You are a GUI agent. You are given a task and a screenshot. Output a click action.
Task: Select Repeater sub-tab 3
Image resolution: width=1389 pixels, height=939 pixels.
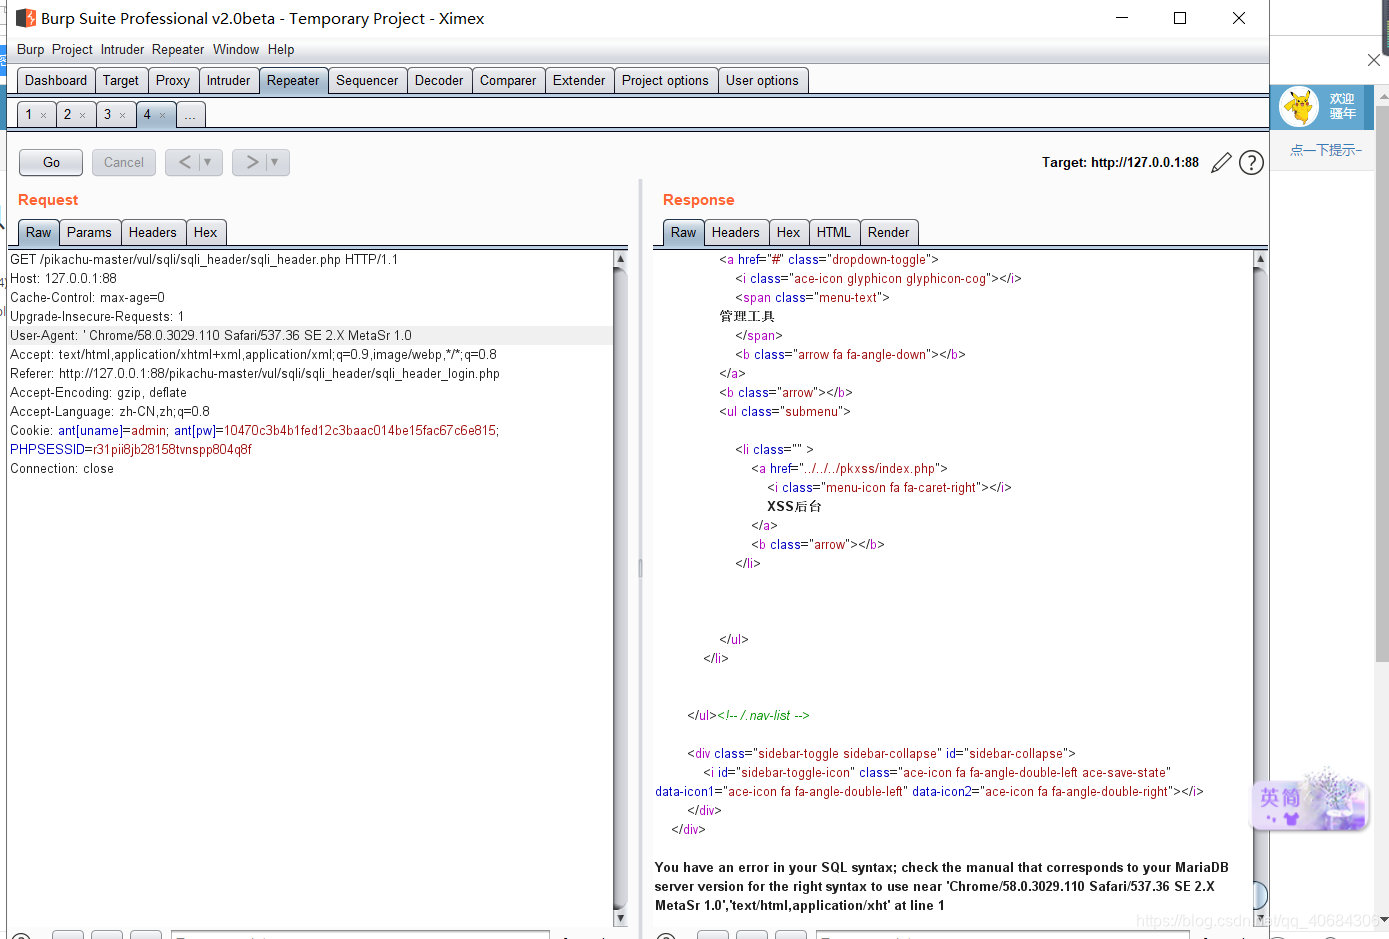[108, 115]
